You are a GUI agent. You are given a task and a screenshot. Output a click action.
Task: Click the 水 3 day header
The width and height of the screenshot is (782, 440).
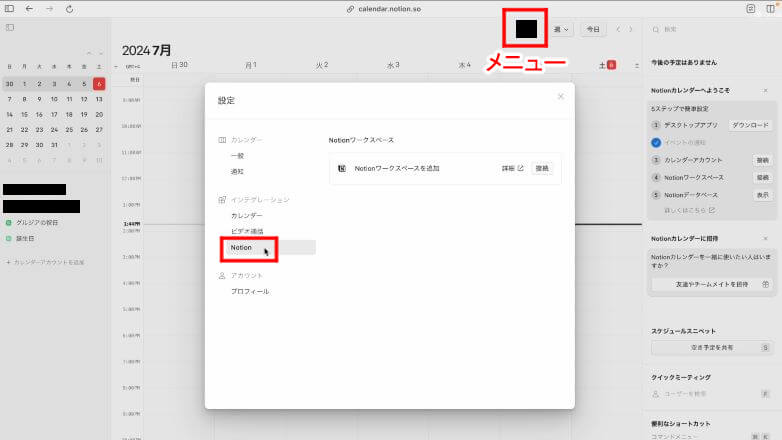tap(393, 65)
